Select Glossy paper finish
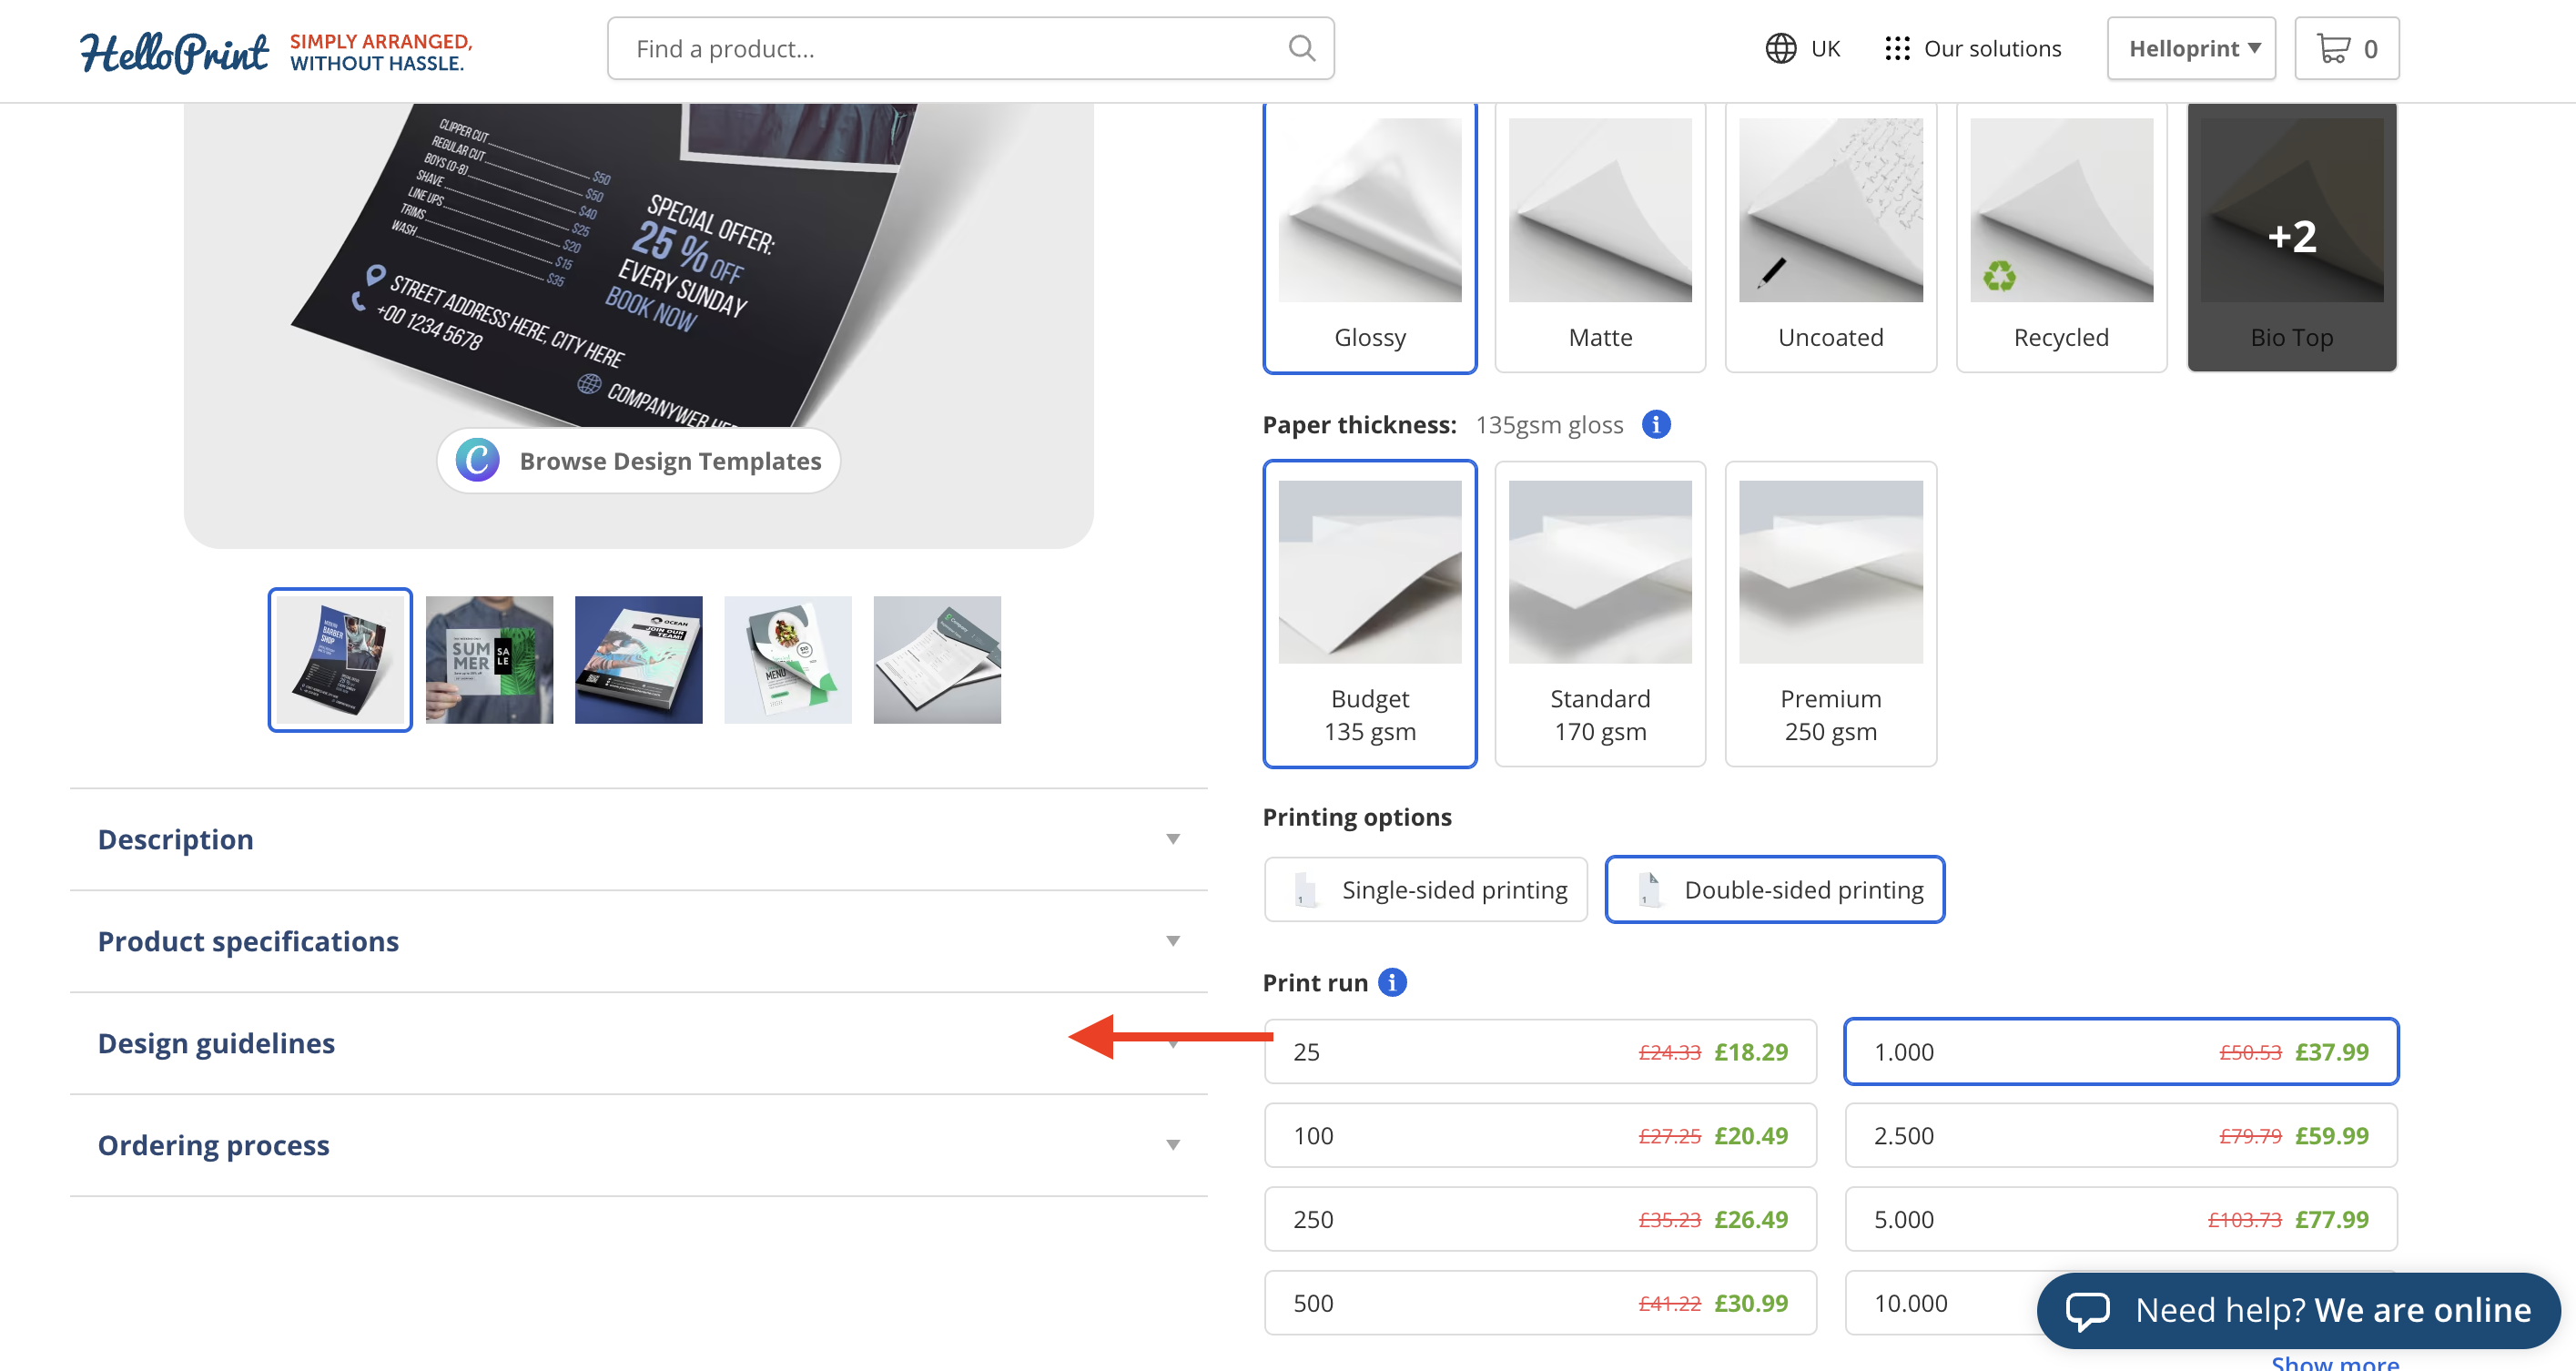 click(1369, 237)
